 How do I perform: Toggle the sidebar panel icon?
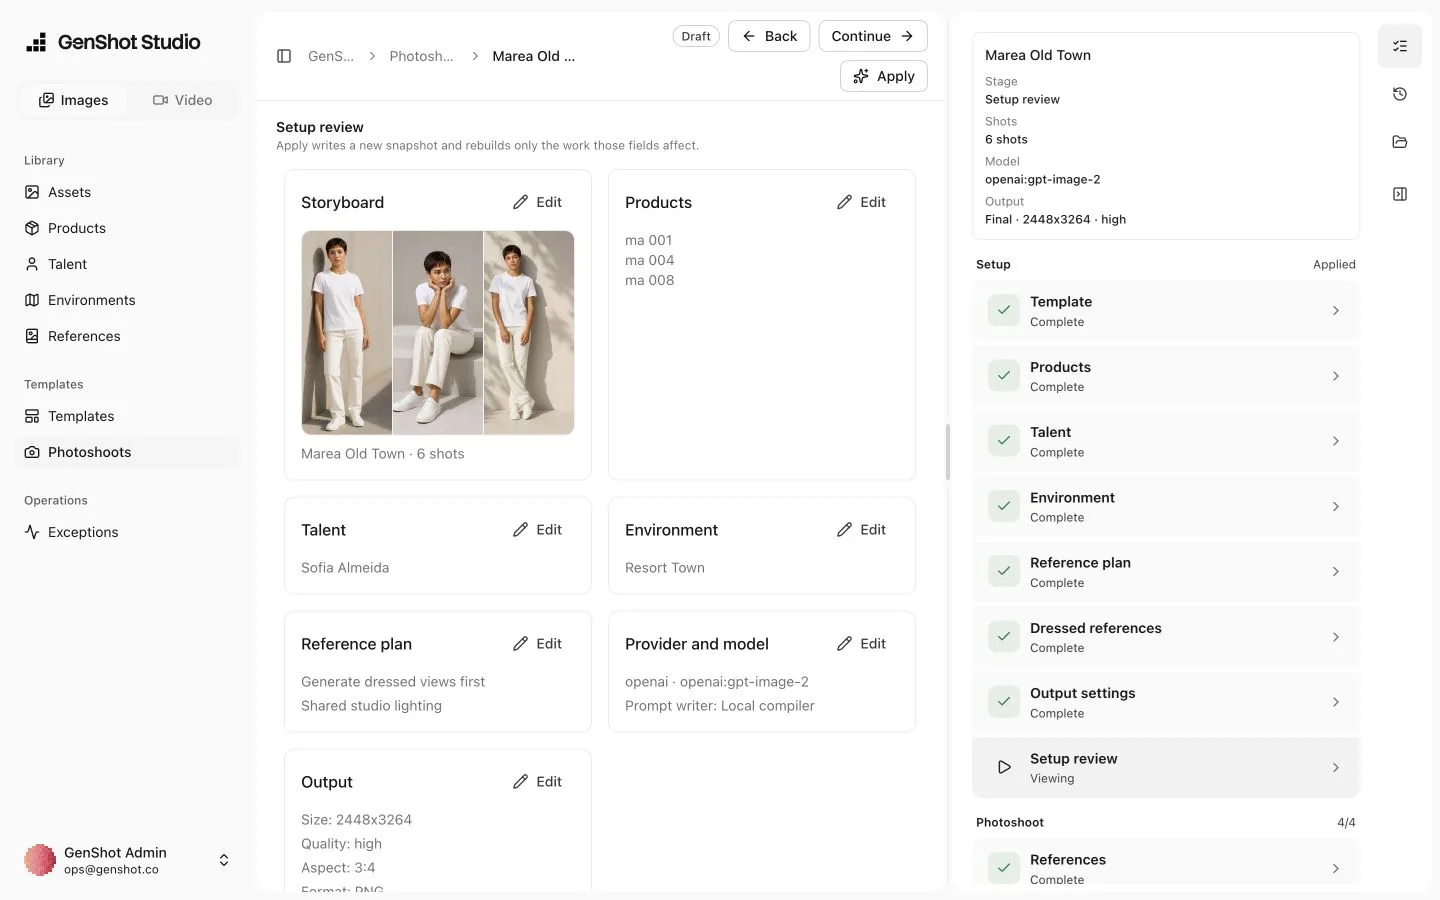284,56
